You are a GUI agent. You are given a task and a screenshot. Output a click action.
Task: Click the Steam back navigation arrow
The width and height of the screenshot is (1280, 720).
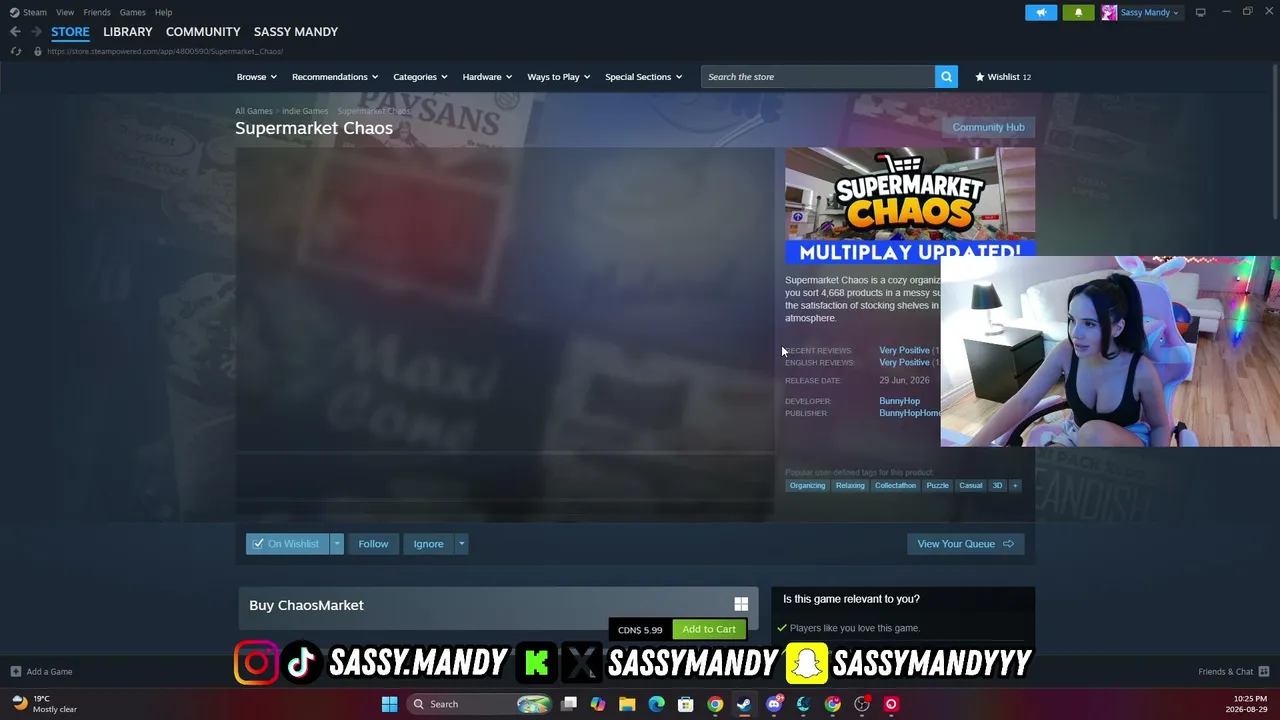pyautogui.click(x=15, y=32)
